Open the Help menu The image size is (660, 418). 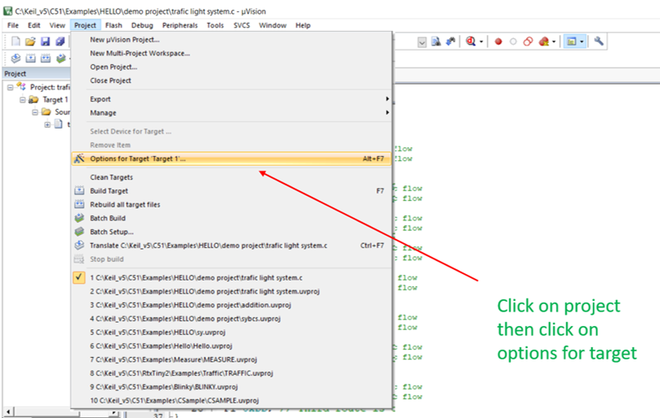(303, 25)
